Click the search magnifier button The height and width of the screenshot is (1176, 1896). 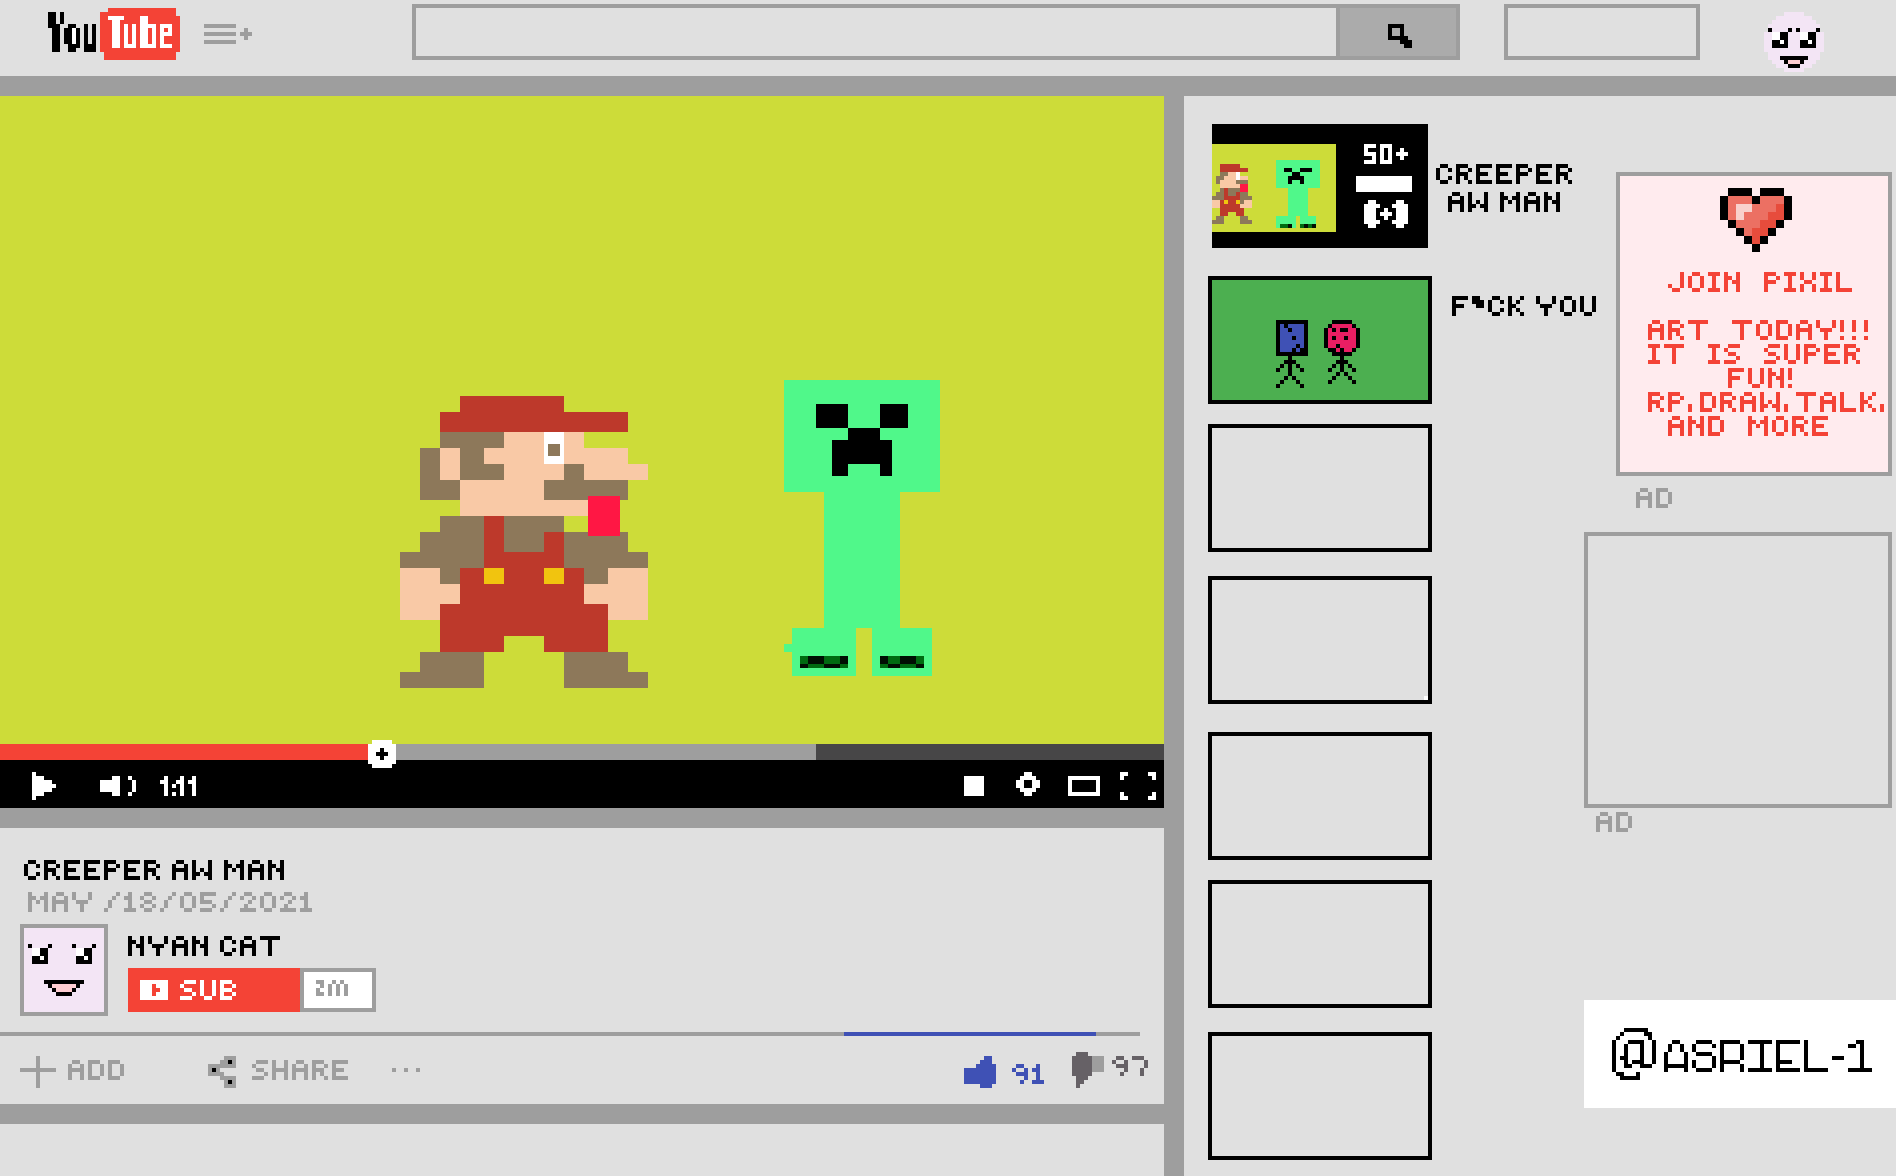click(x=1399, y=34)
